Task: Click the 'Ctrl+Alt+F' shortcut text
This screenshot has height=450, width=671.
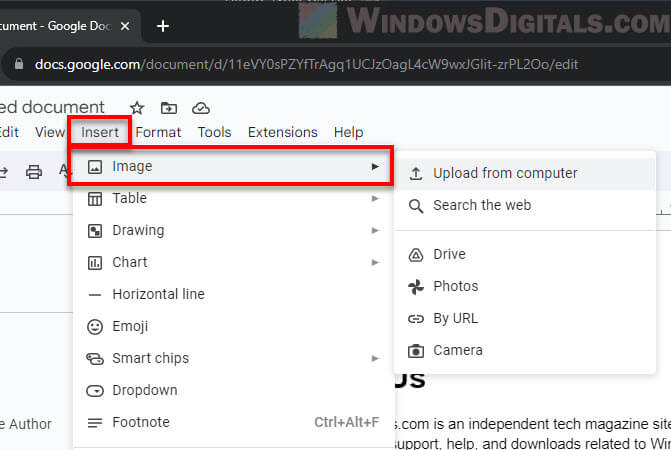Action: coord(347,423)
